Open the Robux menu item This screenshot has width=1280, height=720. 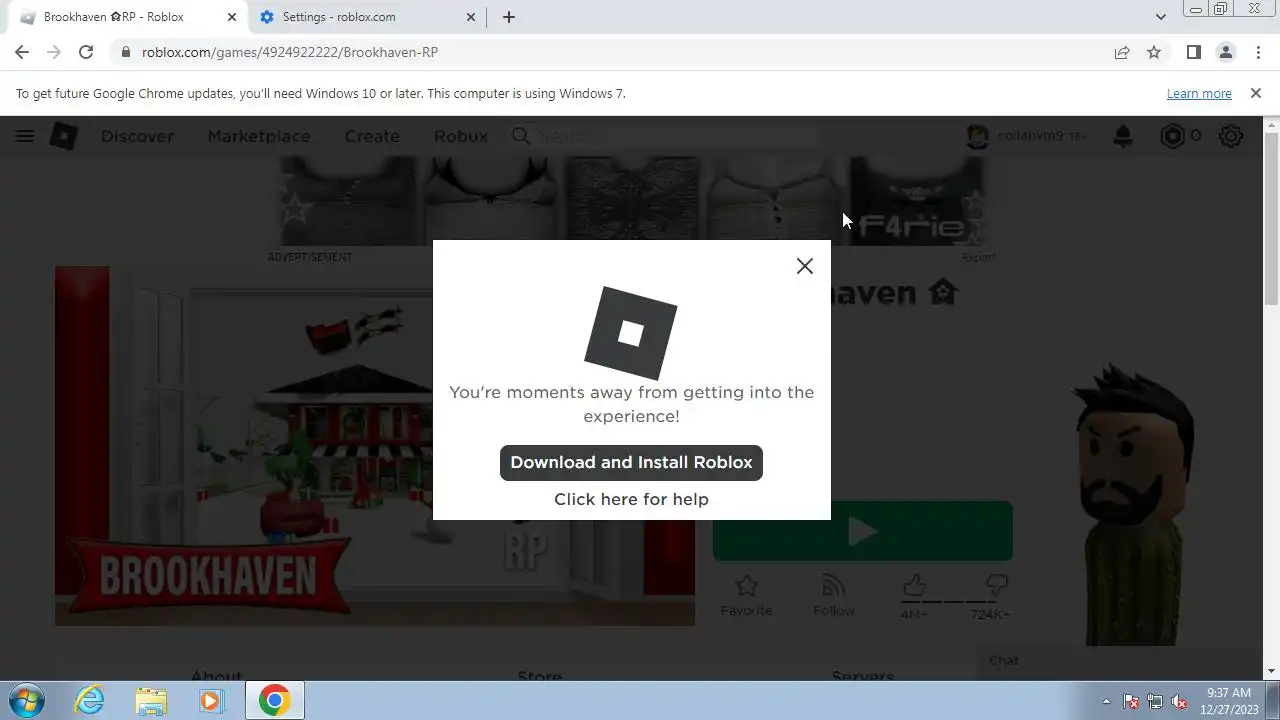(x=461, y=136)
